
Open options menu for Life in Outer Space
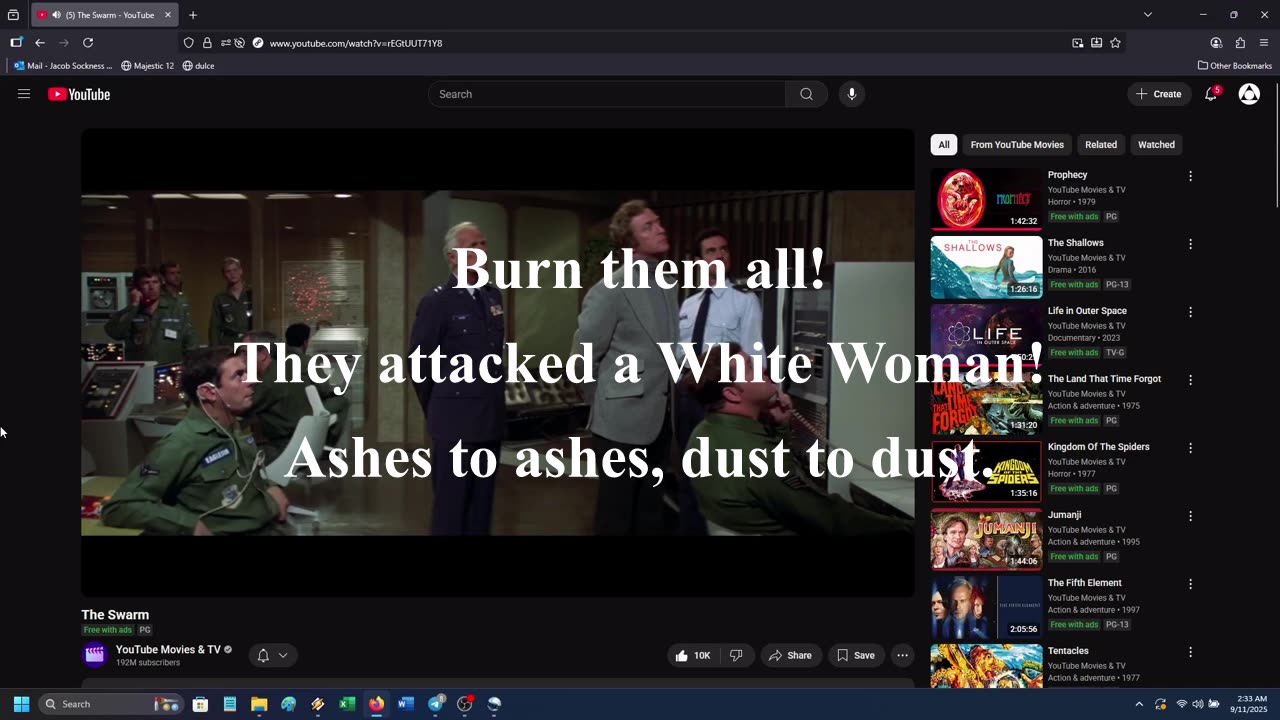(1190, 312)
